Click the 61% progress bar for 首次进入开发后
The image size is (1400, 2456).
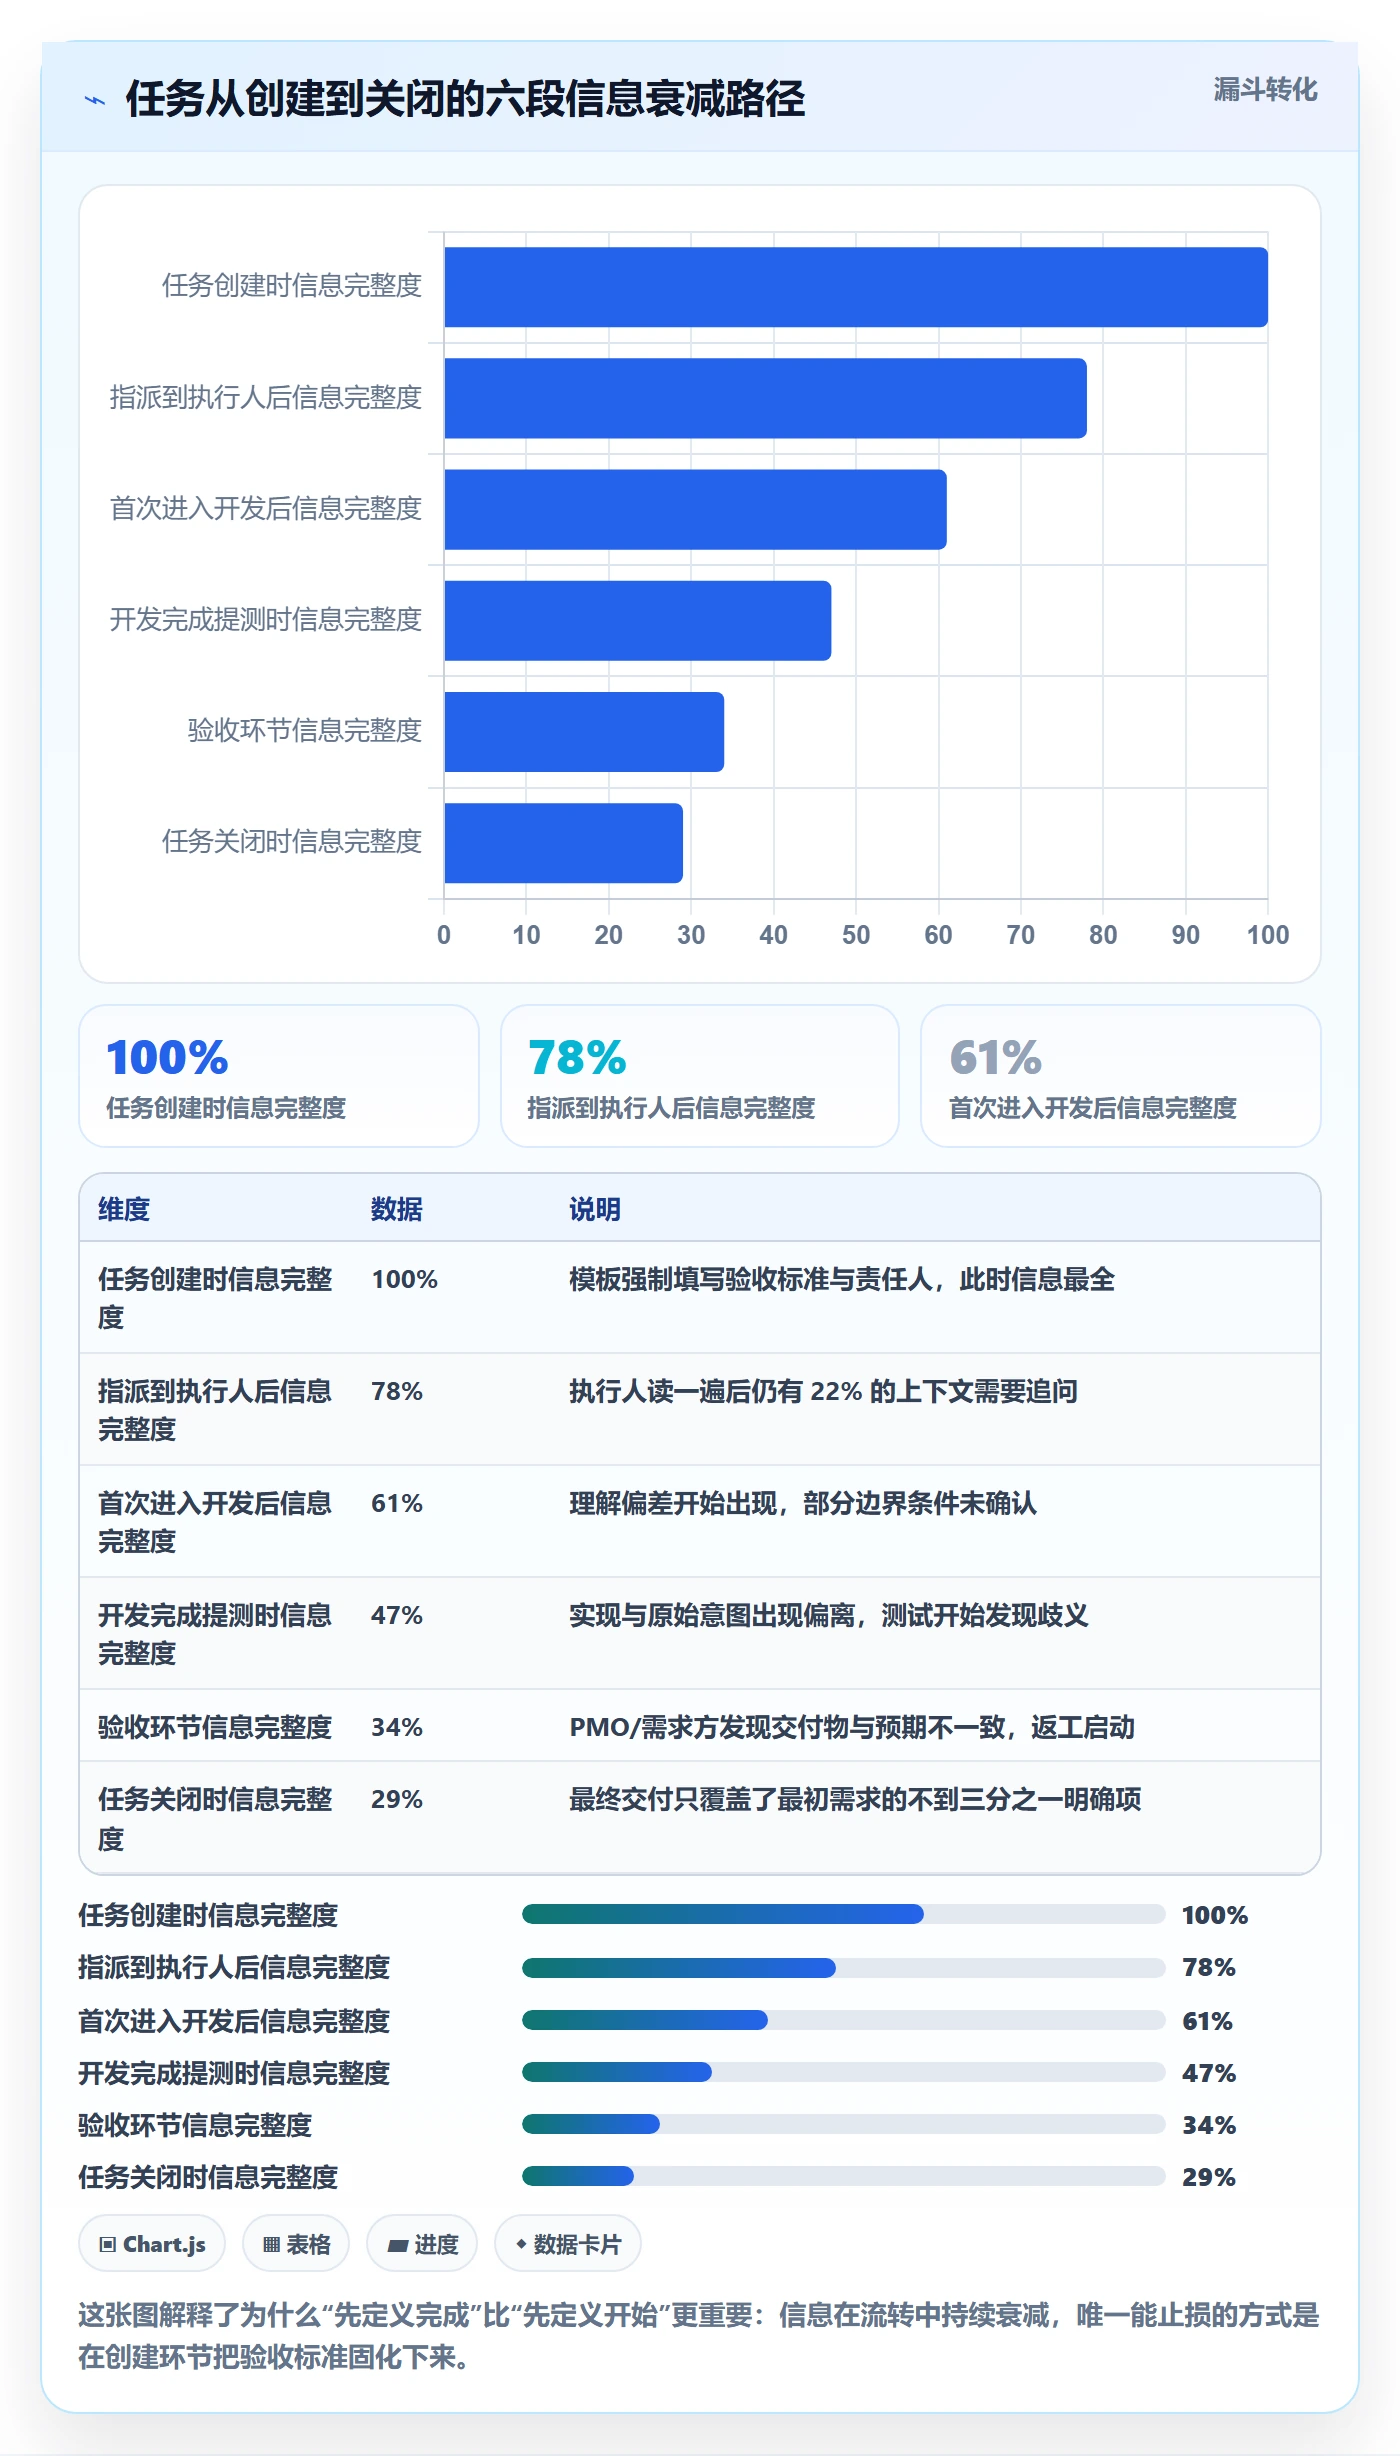[x=843, y=2020]
